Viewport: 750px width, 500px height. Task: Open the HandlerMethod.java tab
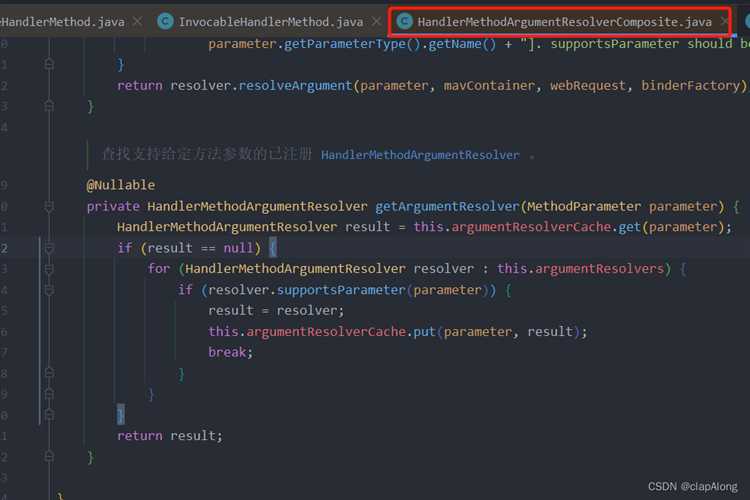tap(62, 22)
